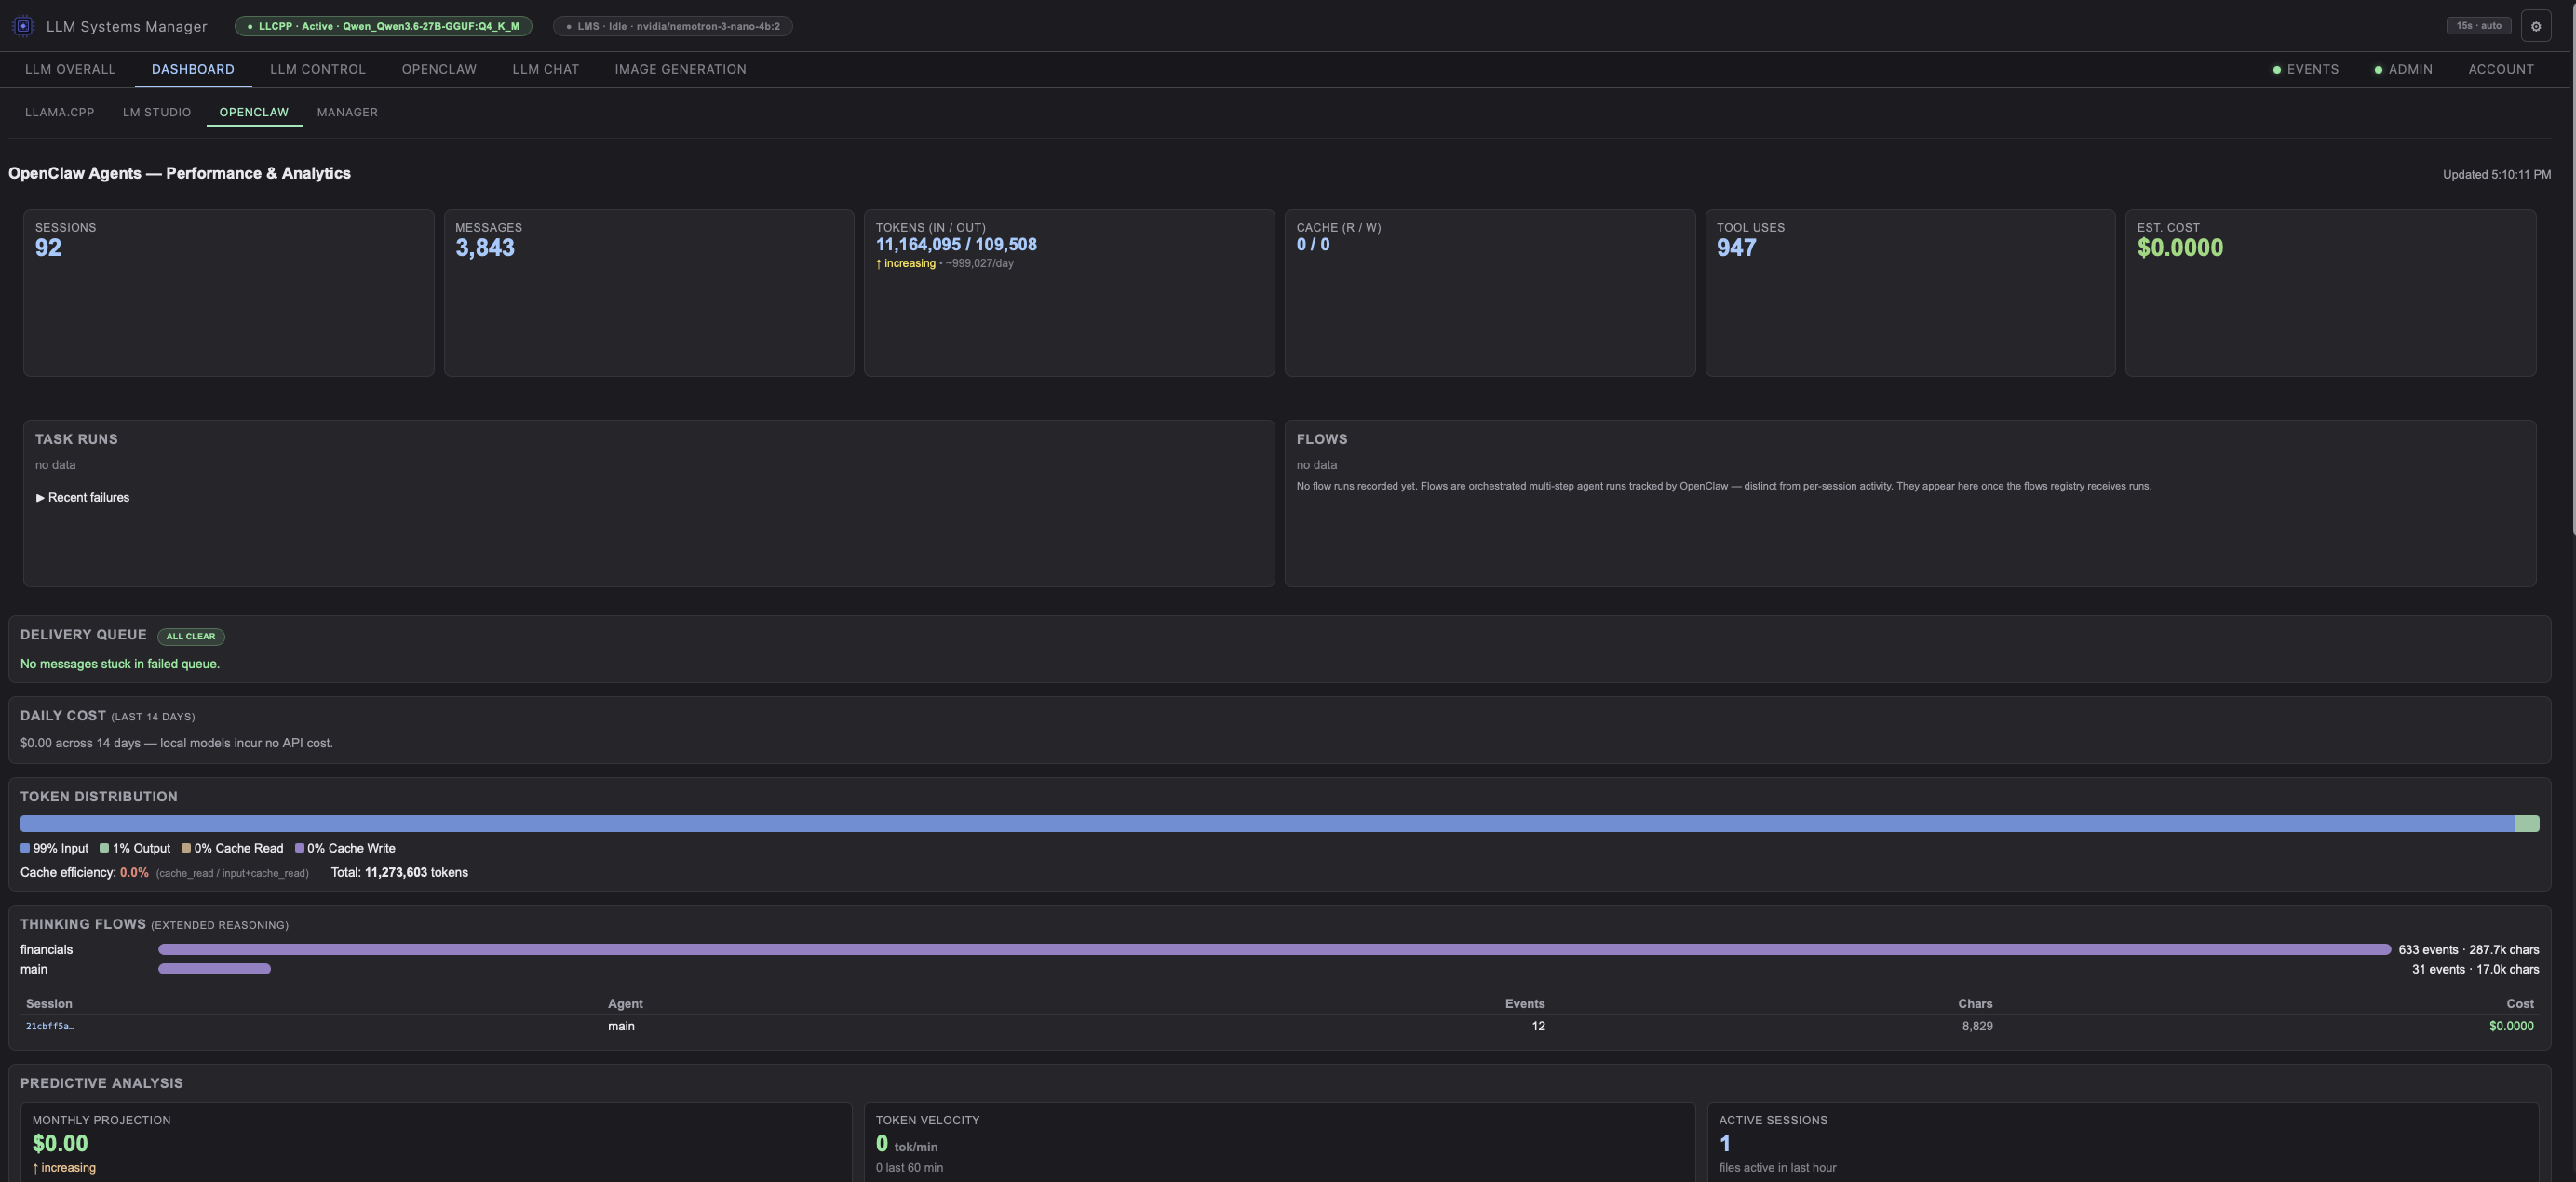This screenshot has height=1182, width=2576.
Task: Select the LLAMA.CPP sub-tab
Action: (x=60, y=112)
